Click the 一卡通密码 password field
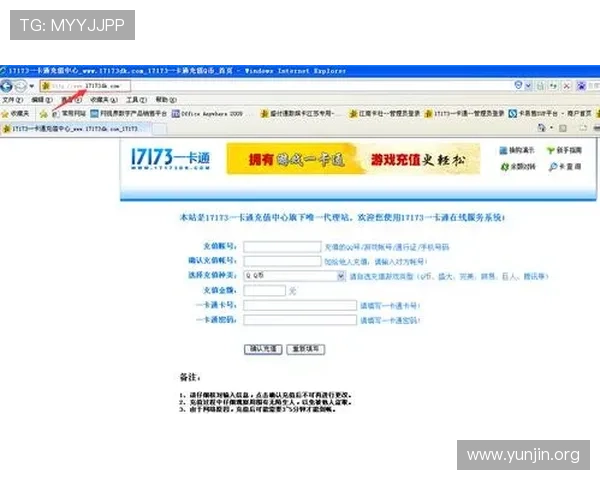This screenshot has height=480, width=600. pyautogui.click(x=300, y=320)
